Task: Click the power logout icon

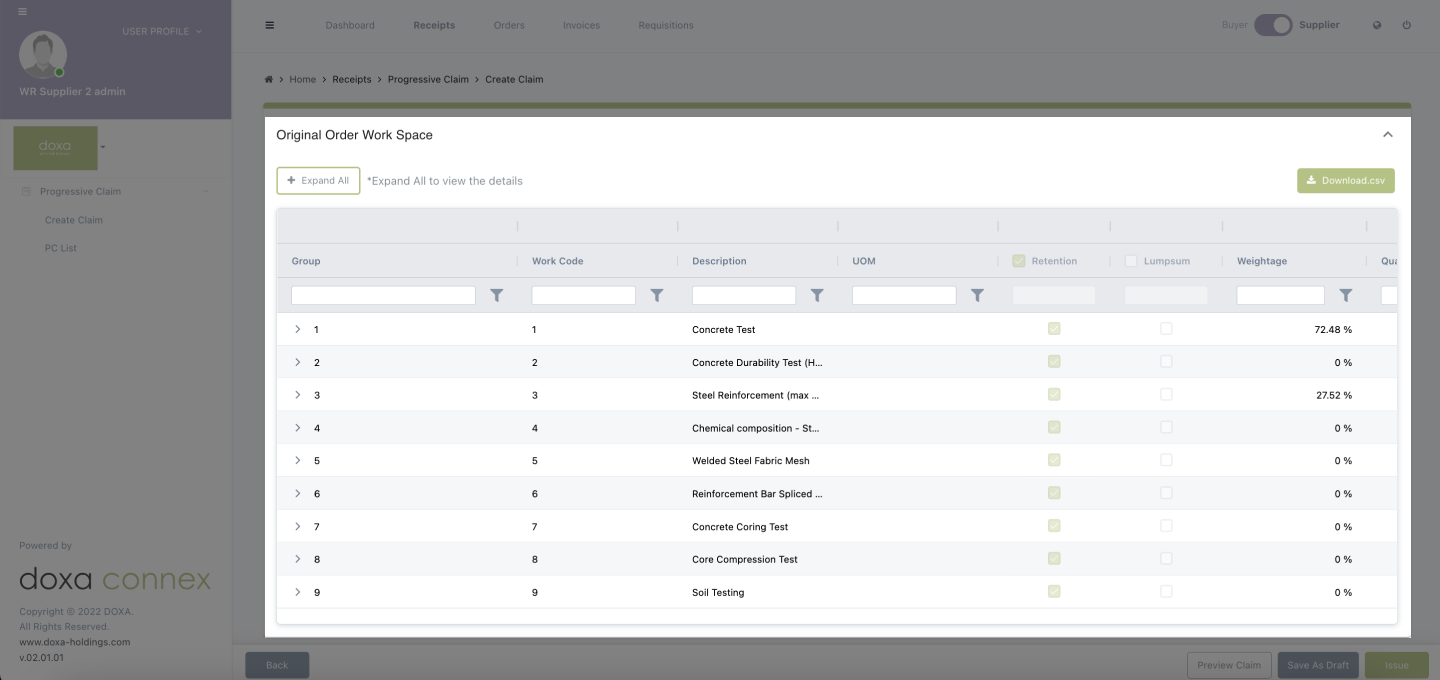Action: (x=1406, y=26)
